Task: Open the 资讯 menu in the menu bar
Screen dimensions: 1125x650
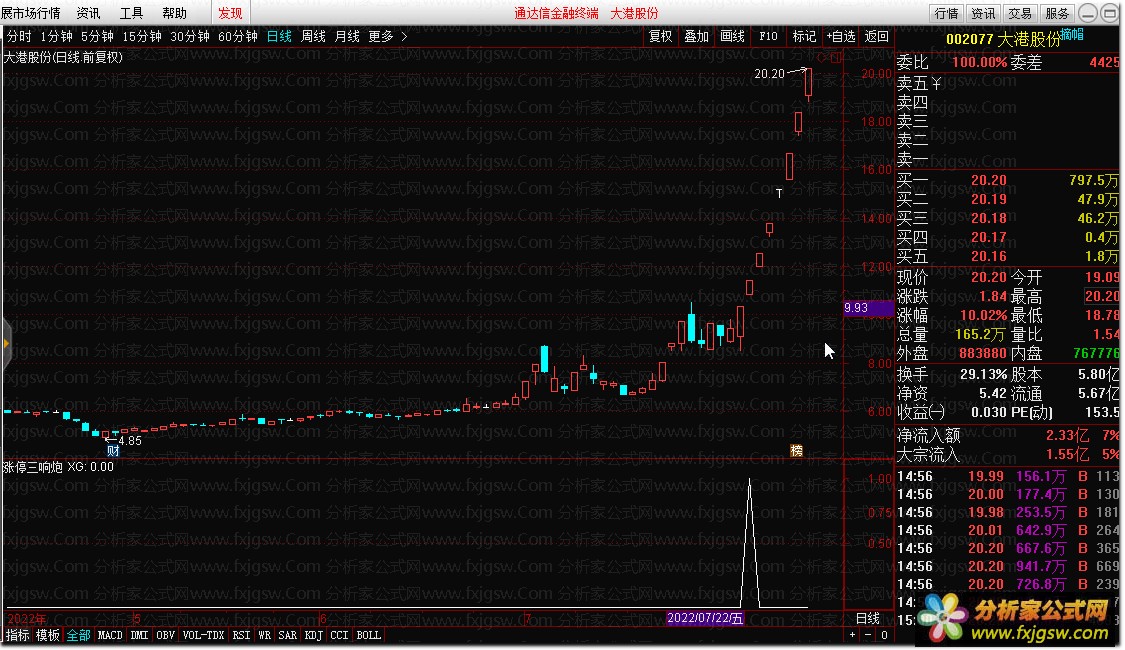Action: [88, 13]
